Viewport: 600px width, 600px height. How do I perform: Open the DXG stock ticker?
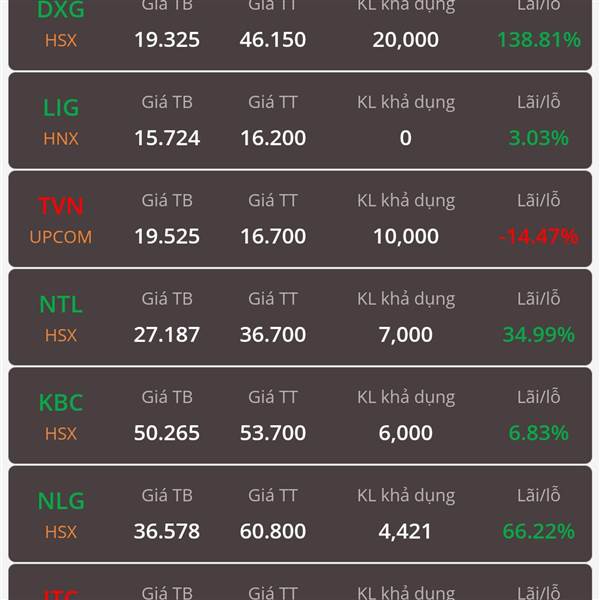60,10
